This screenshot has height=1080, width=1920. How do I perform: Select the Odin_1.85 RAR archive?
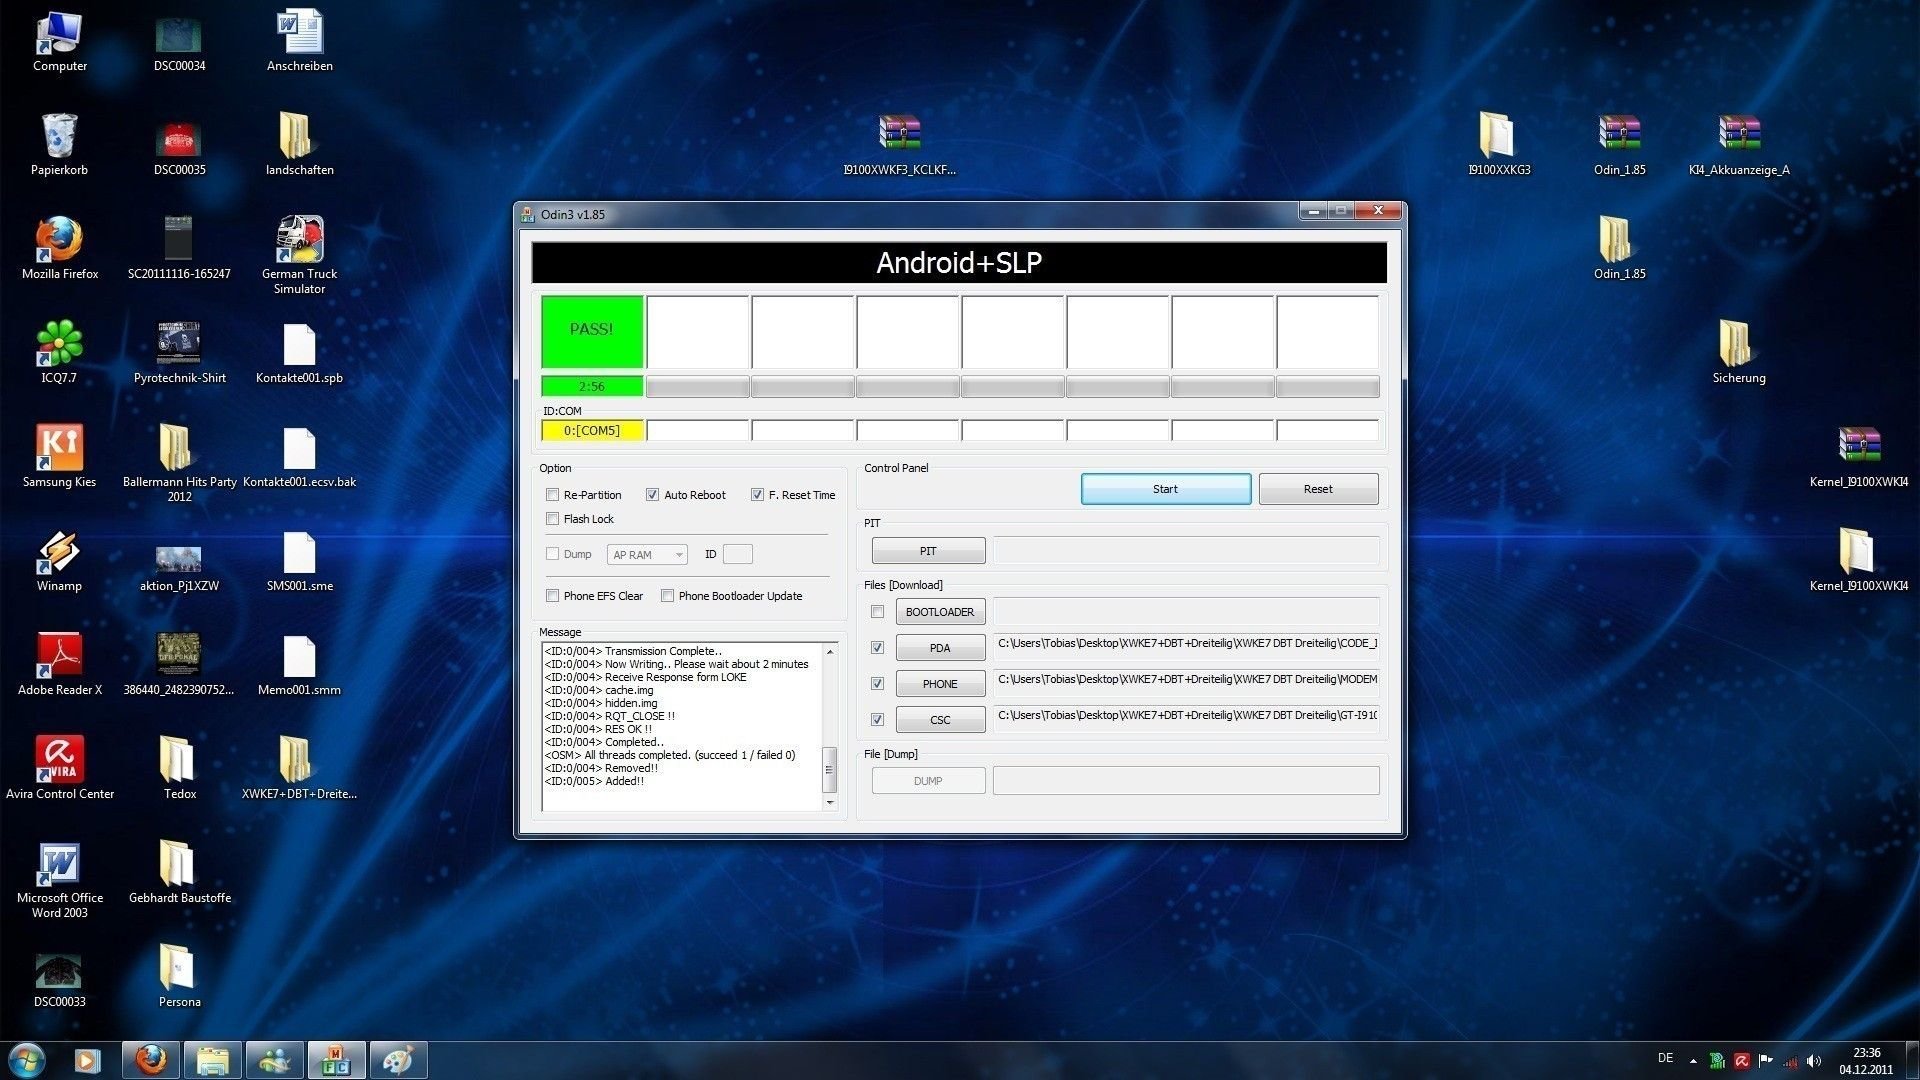tap(1619, 145)
